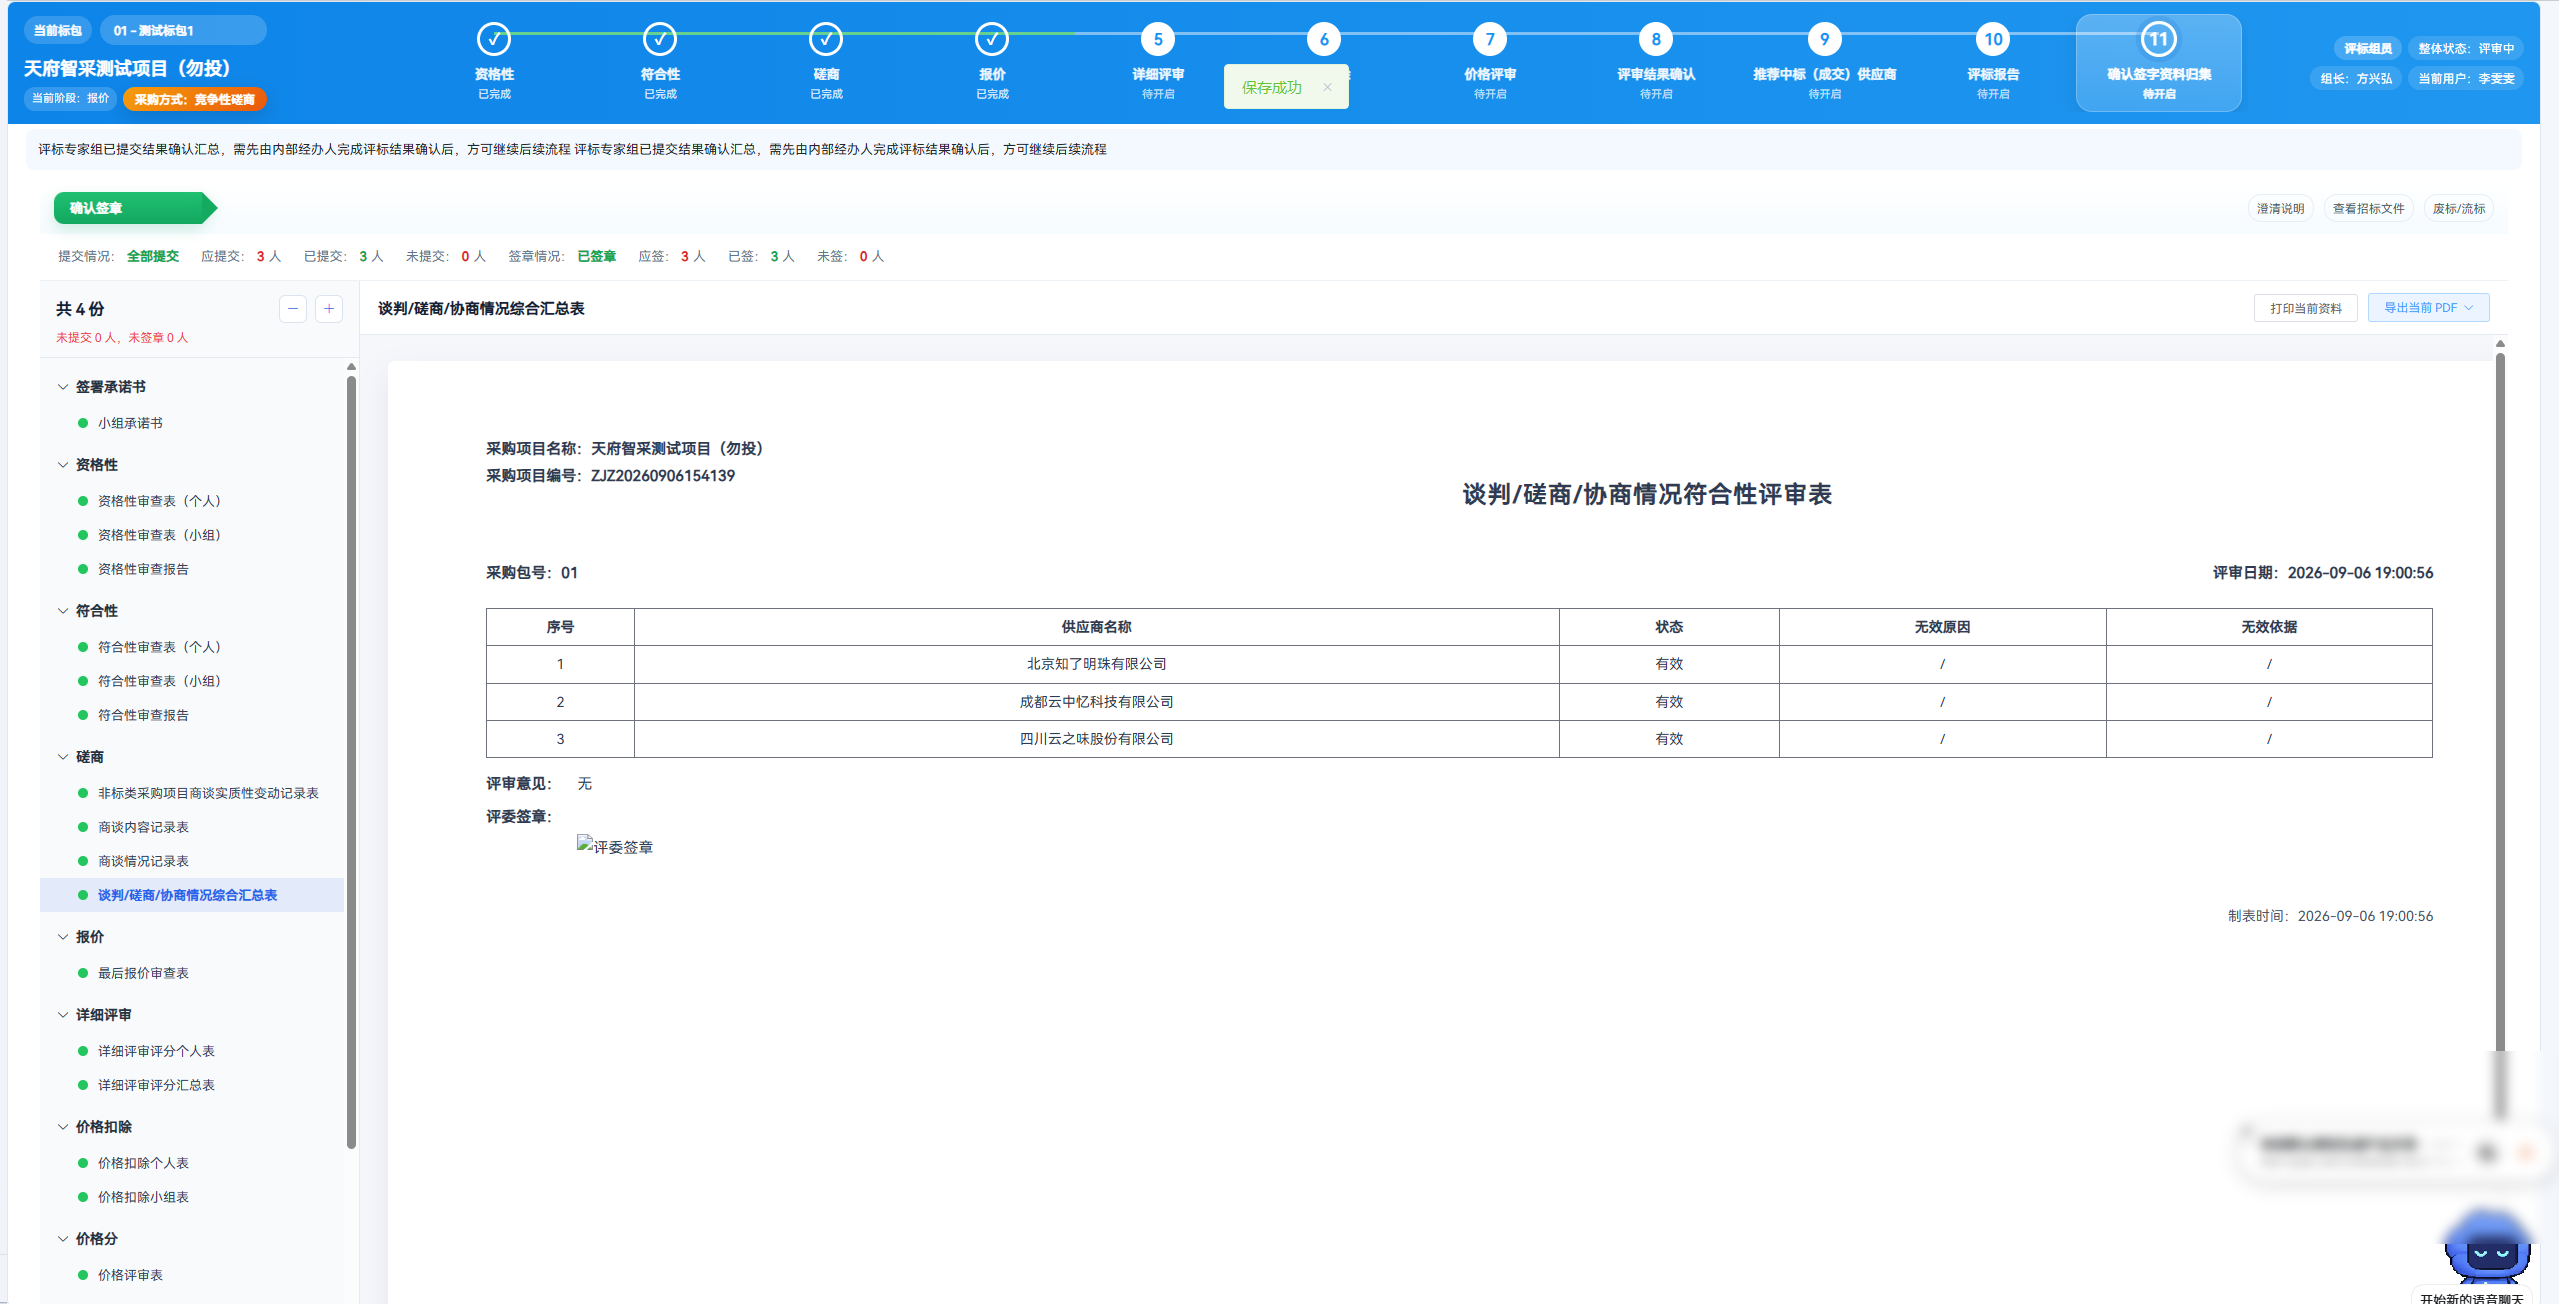Select 最后报价审查表
The height and width of the screenshot is (1304, 2559).
[x=143, y=973]
